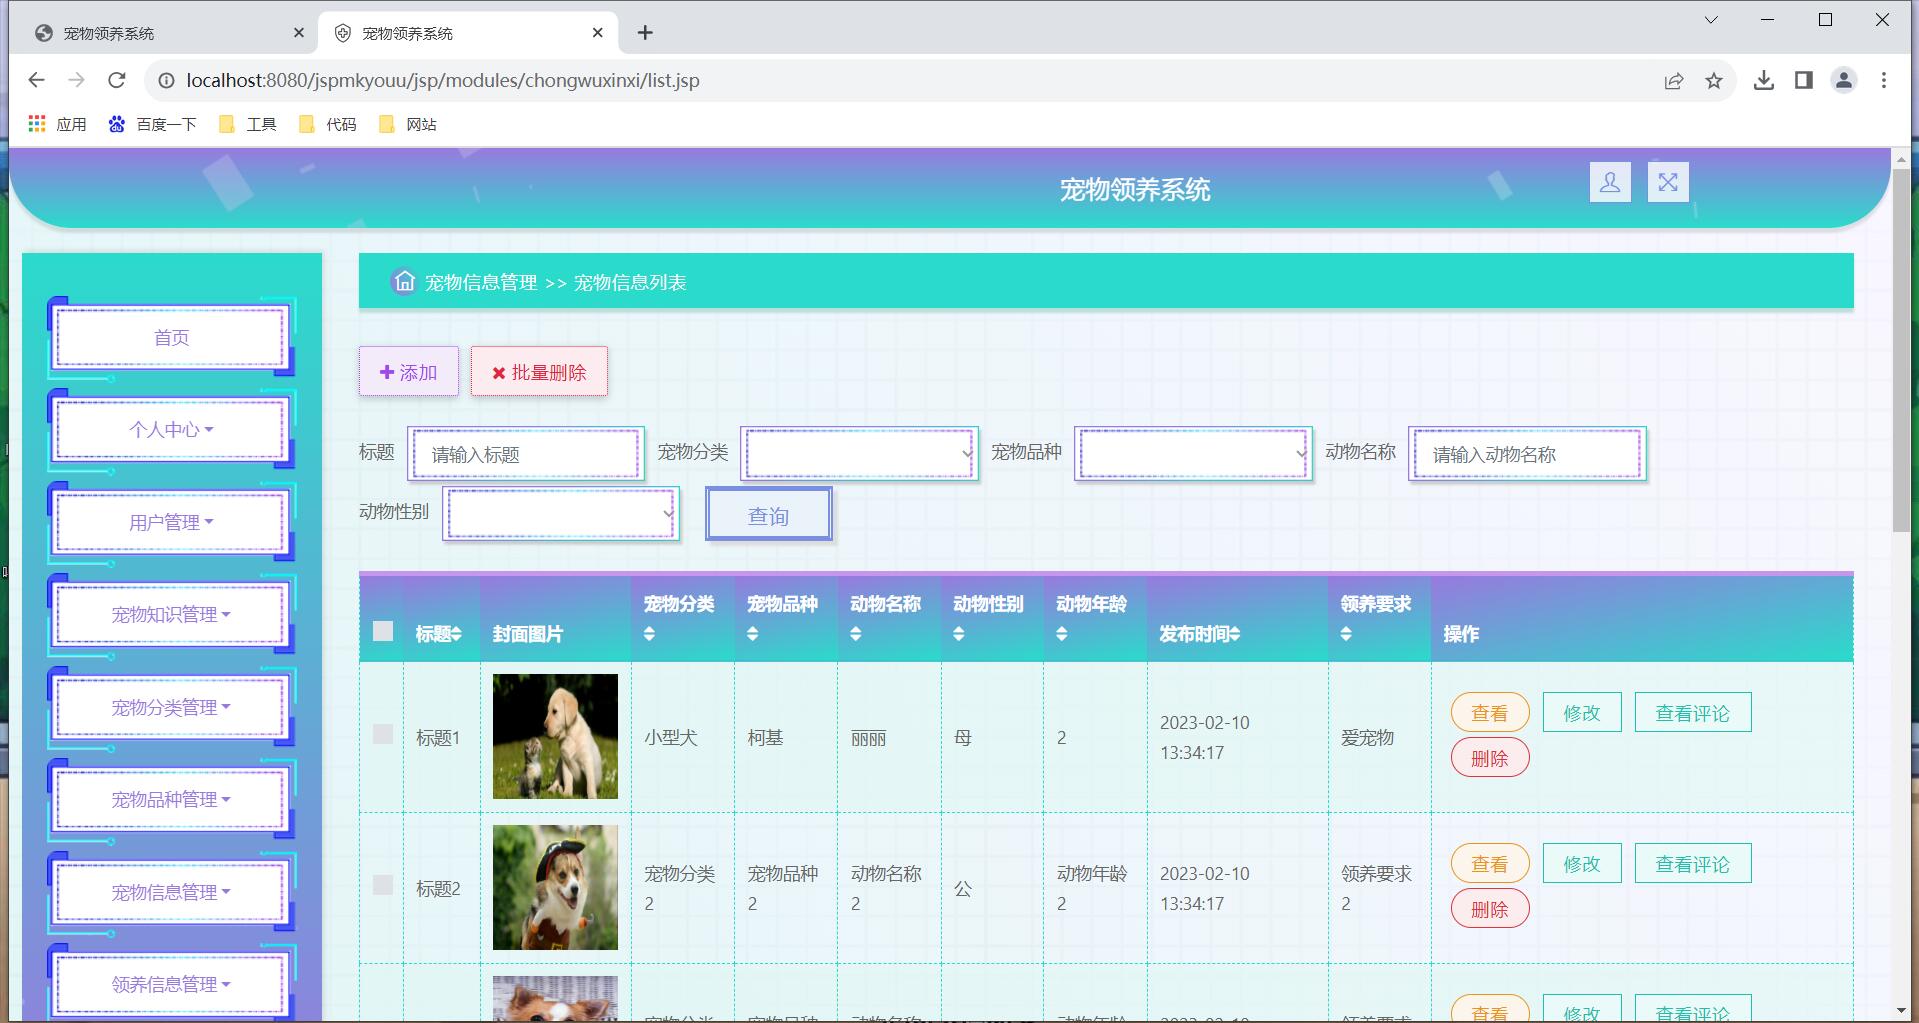Image resolution: width=1919 pixels, height=1023 pixels.
Task: Click 修改 for the 标题2 row
Action: [1582, 864]
